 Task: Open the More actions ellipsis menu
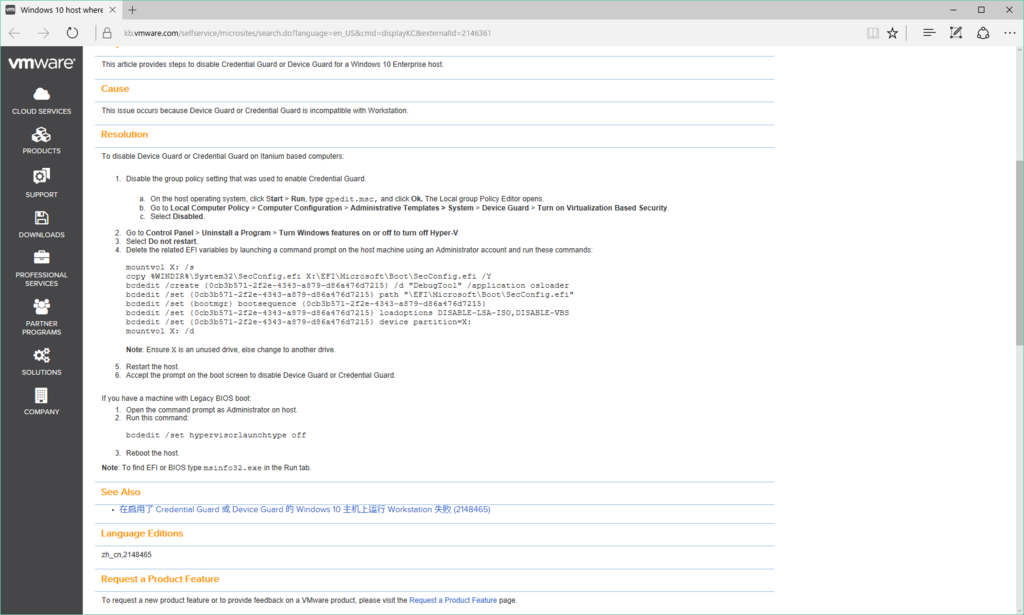click(1010, 33)
